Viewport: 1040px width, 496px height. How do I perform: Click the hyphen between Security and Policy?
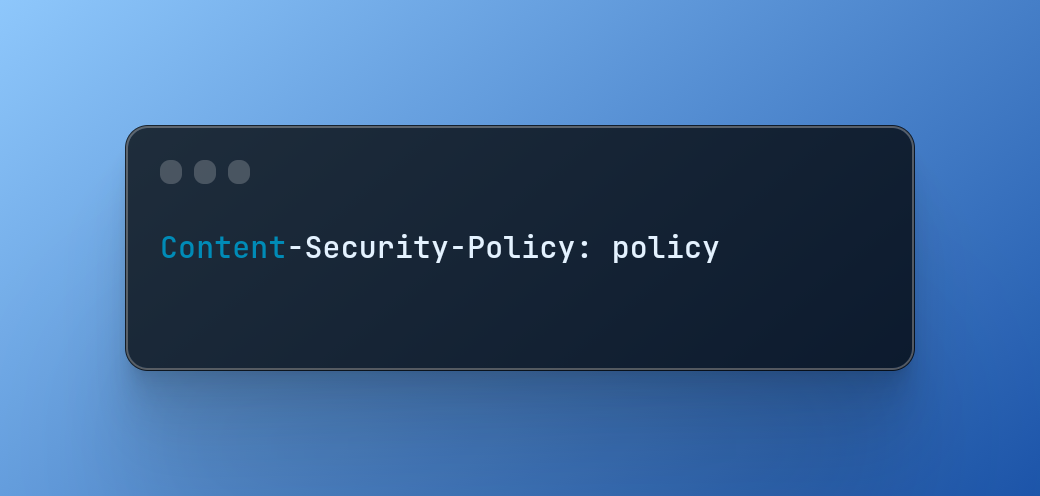(458, 249)
